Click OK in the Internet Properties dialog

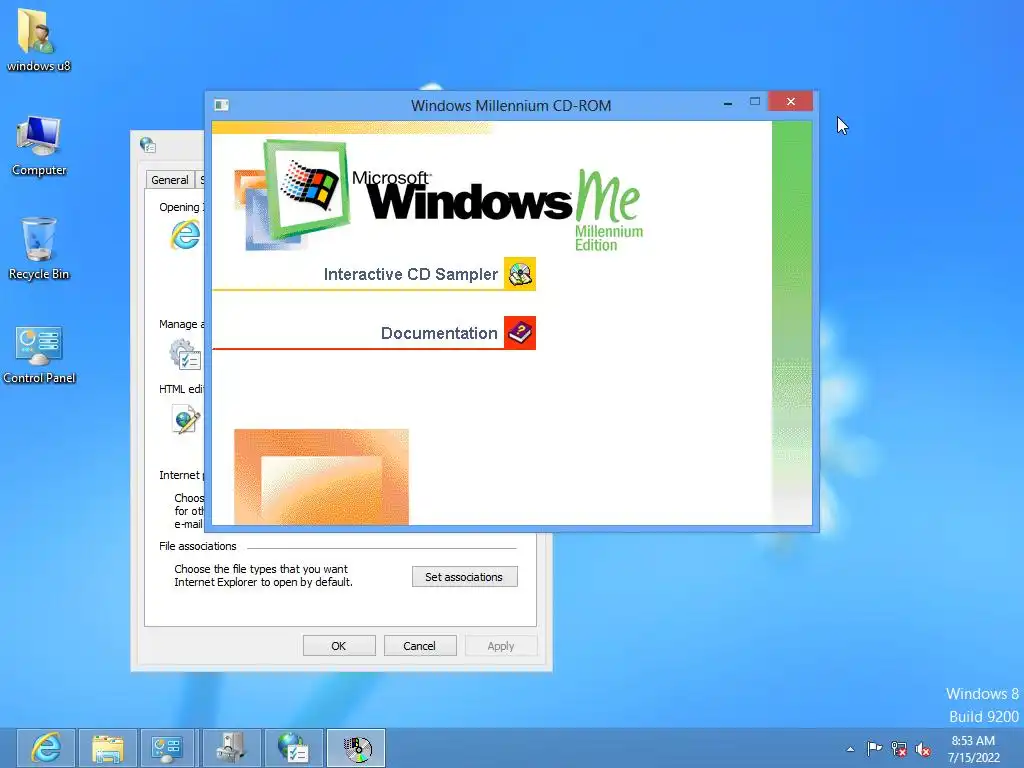pyautogui.click(x=339, y=646)
